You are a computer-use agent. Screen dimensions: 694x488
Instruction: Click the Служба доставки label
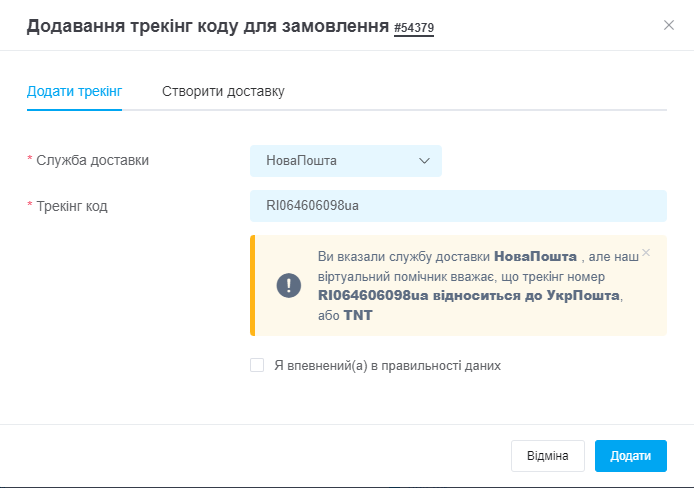tap(93, 160)
